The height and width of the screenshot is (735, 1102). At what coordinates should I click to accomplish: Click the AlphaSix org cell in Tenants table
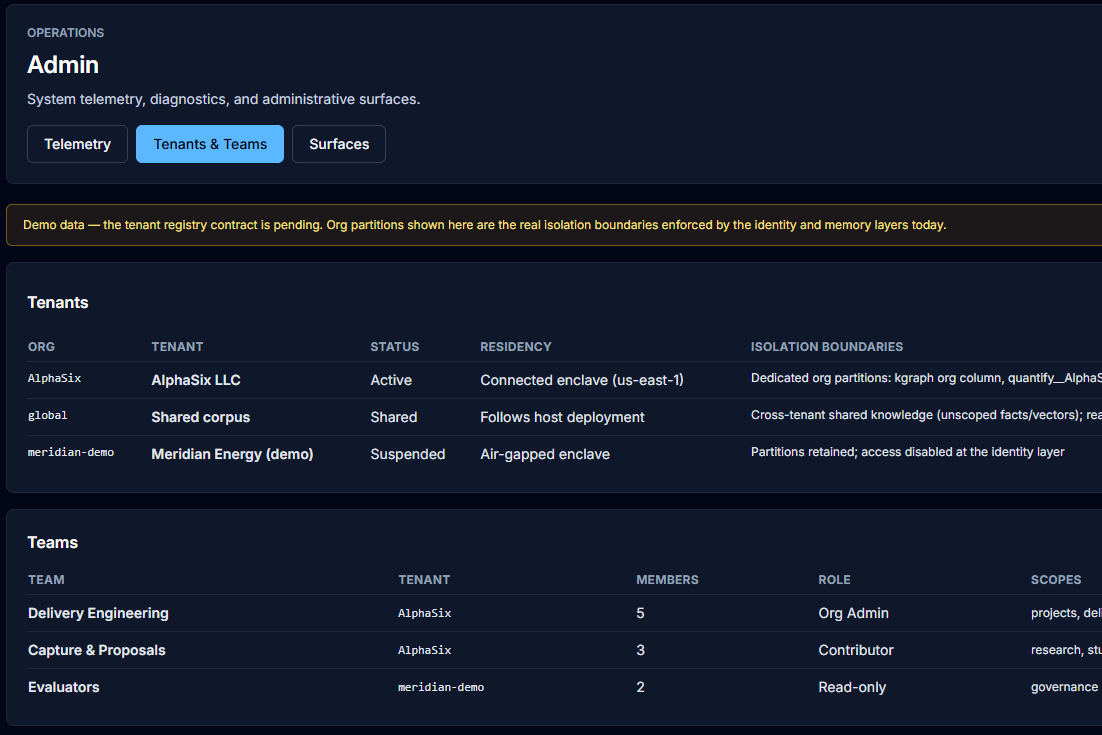point(55,378)
